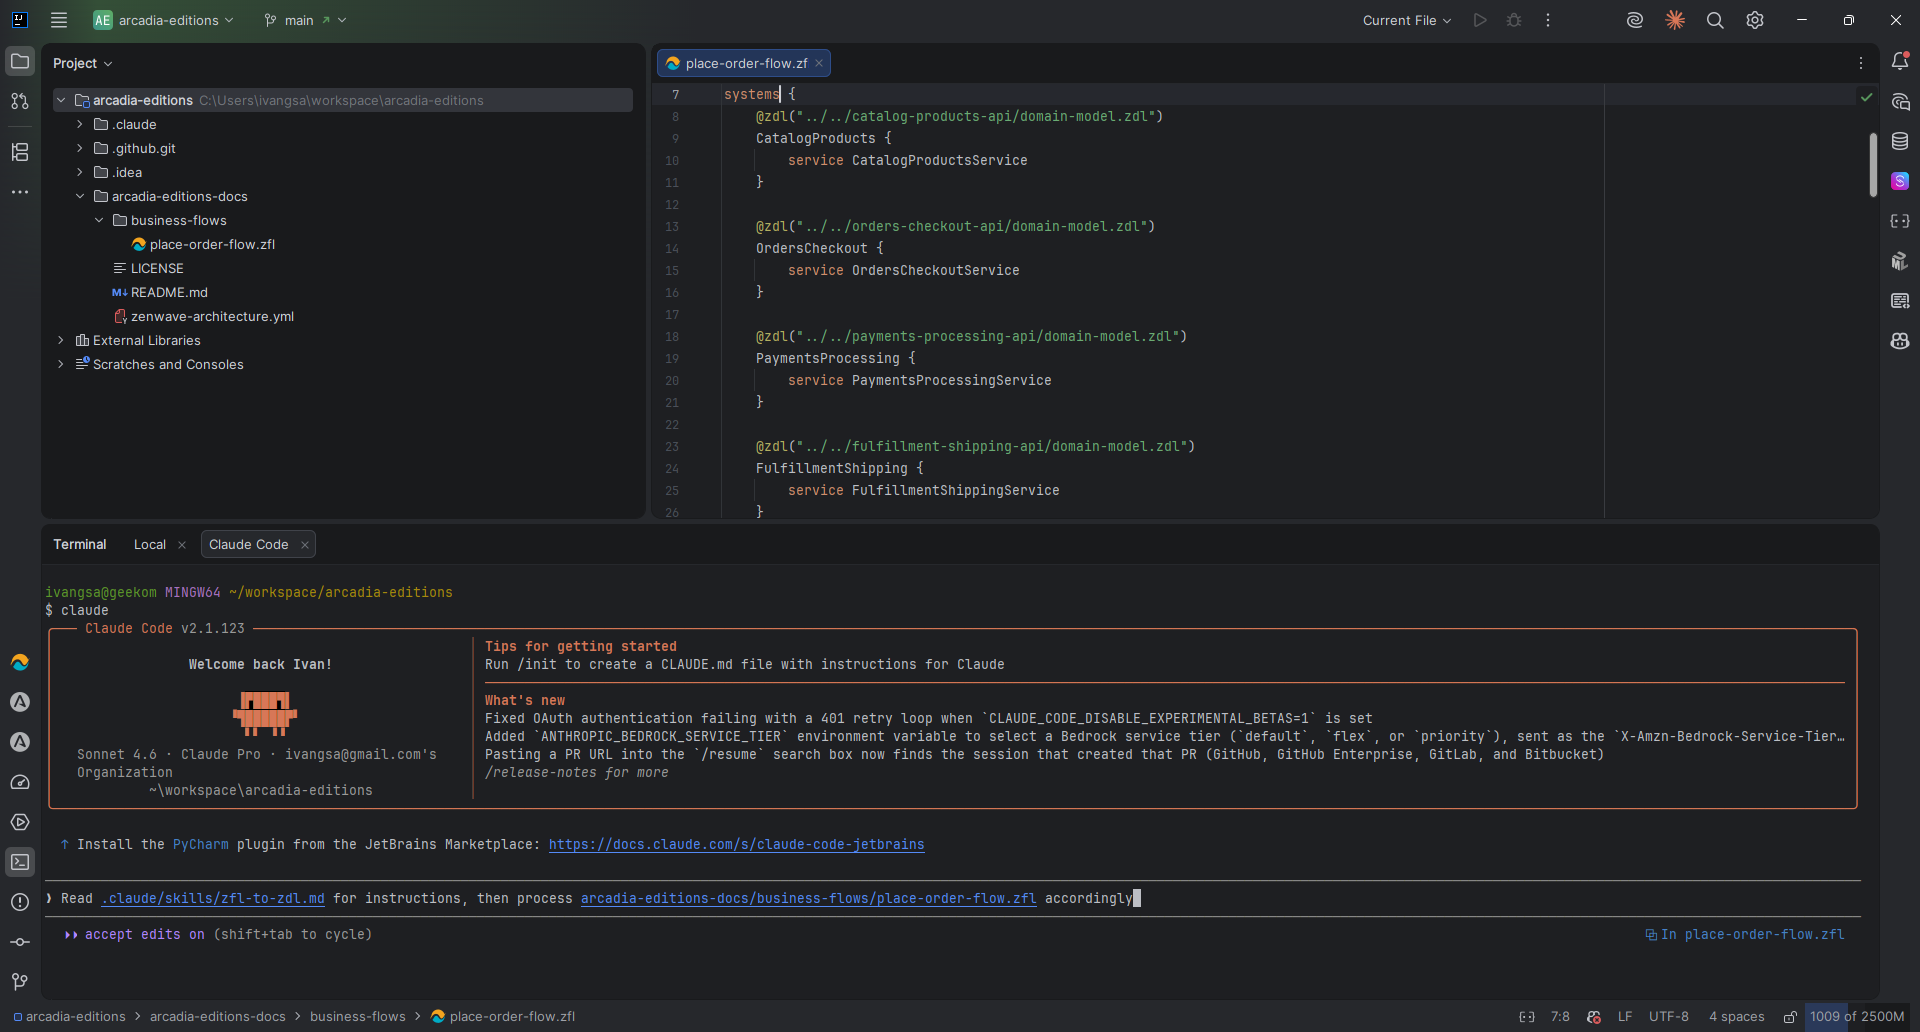Open the Copilot tool window icon
Viewport: 1920px width, 1032px height.
(x=1900, y=341)
